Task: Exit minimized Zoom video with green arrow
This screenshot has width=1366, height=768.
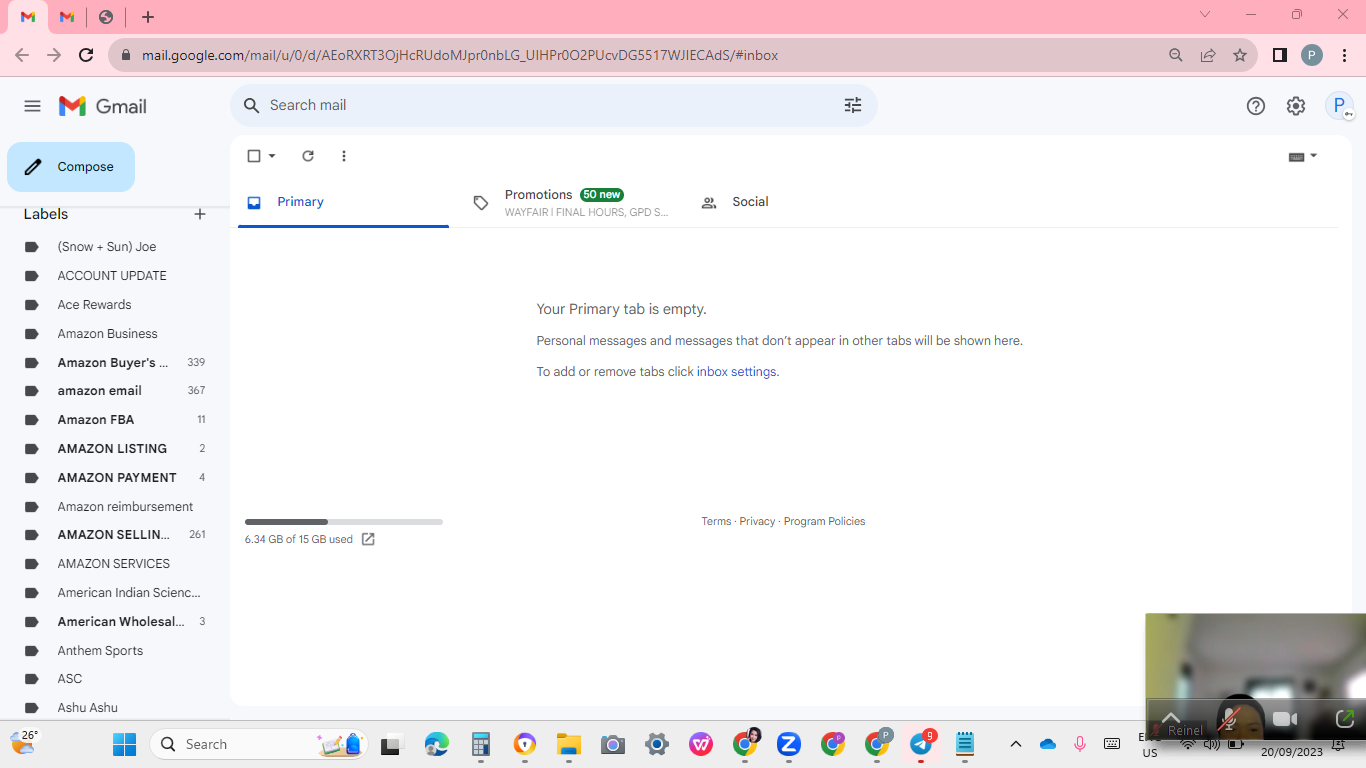Action: (1344, 718)
